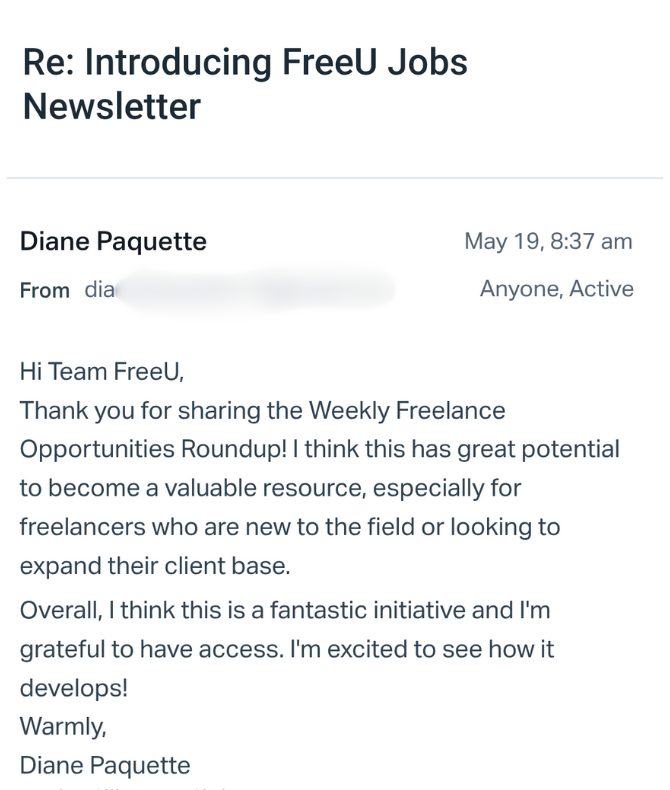Screen dimensions: 670x790
Task: Click the word Overall in the second paragraph
Action: point(55,610)
